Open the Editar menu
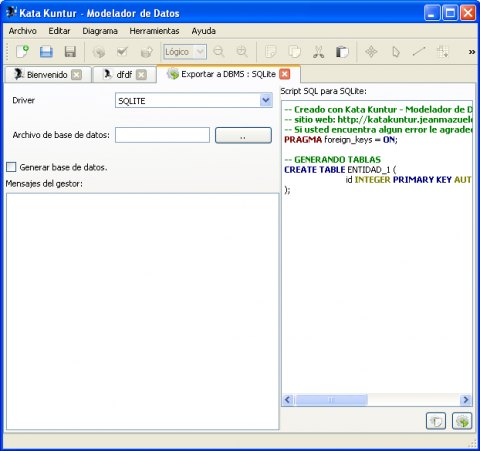 coord(59,31)
